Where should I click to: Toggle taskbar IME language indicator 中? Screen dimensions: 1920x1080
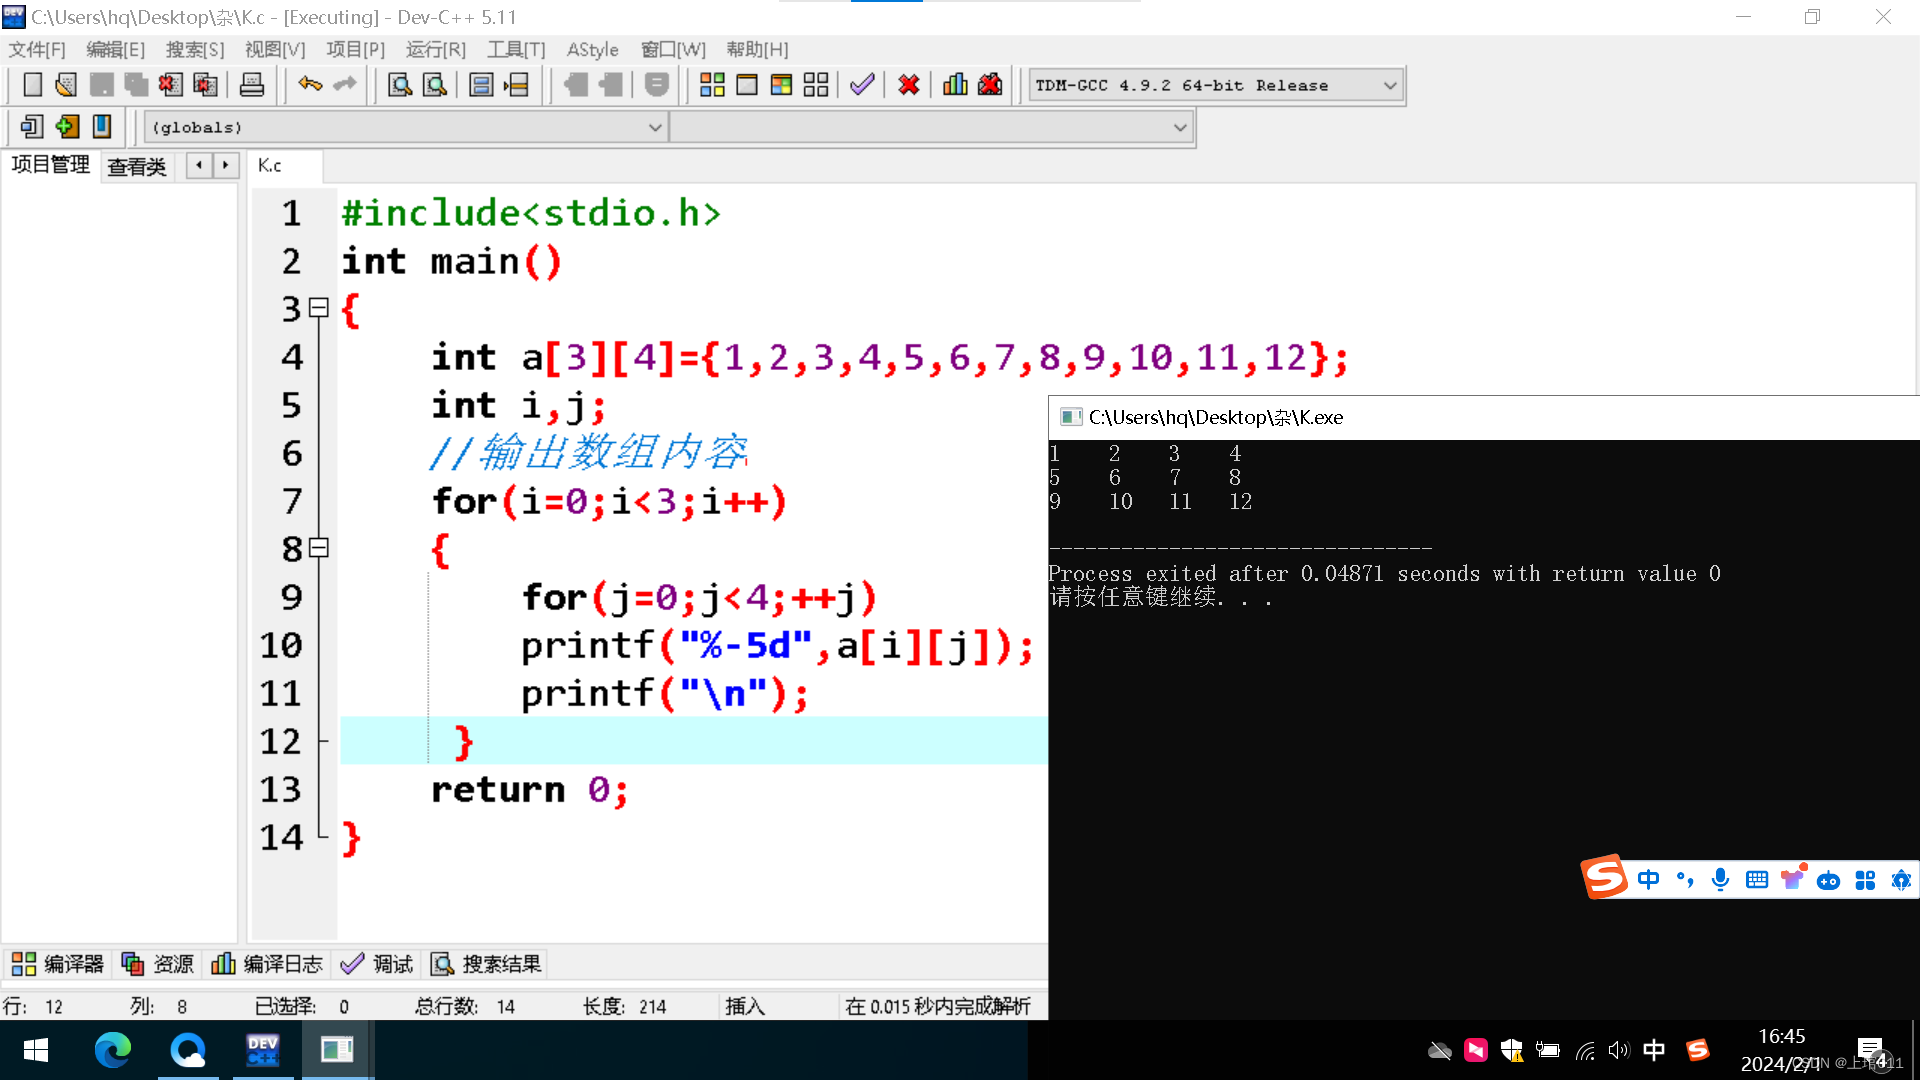coord(1654,1050)
